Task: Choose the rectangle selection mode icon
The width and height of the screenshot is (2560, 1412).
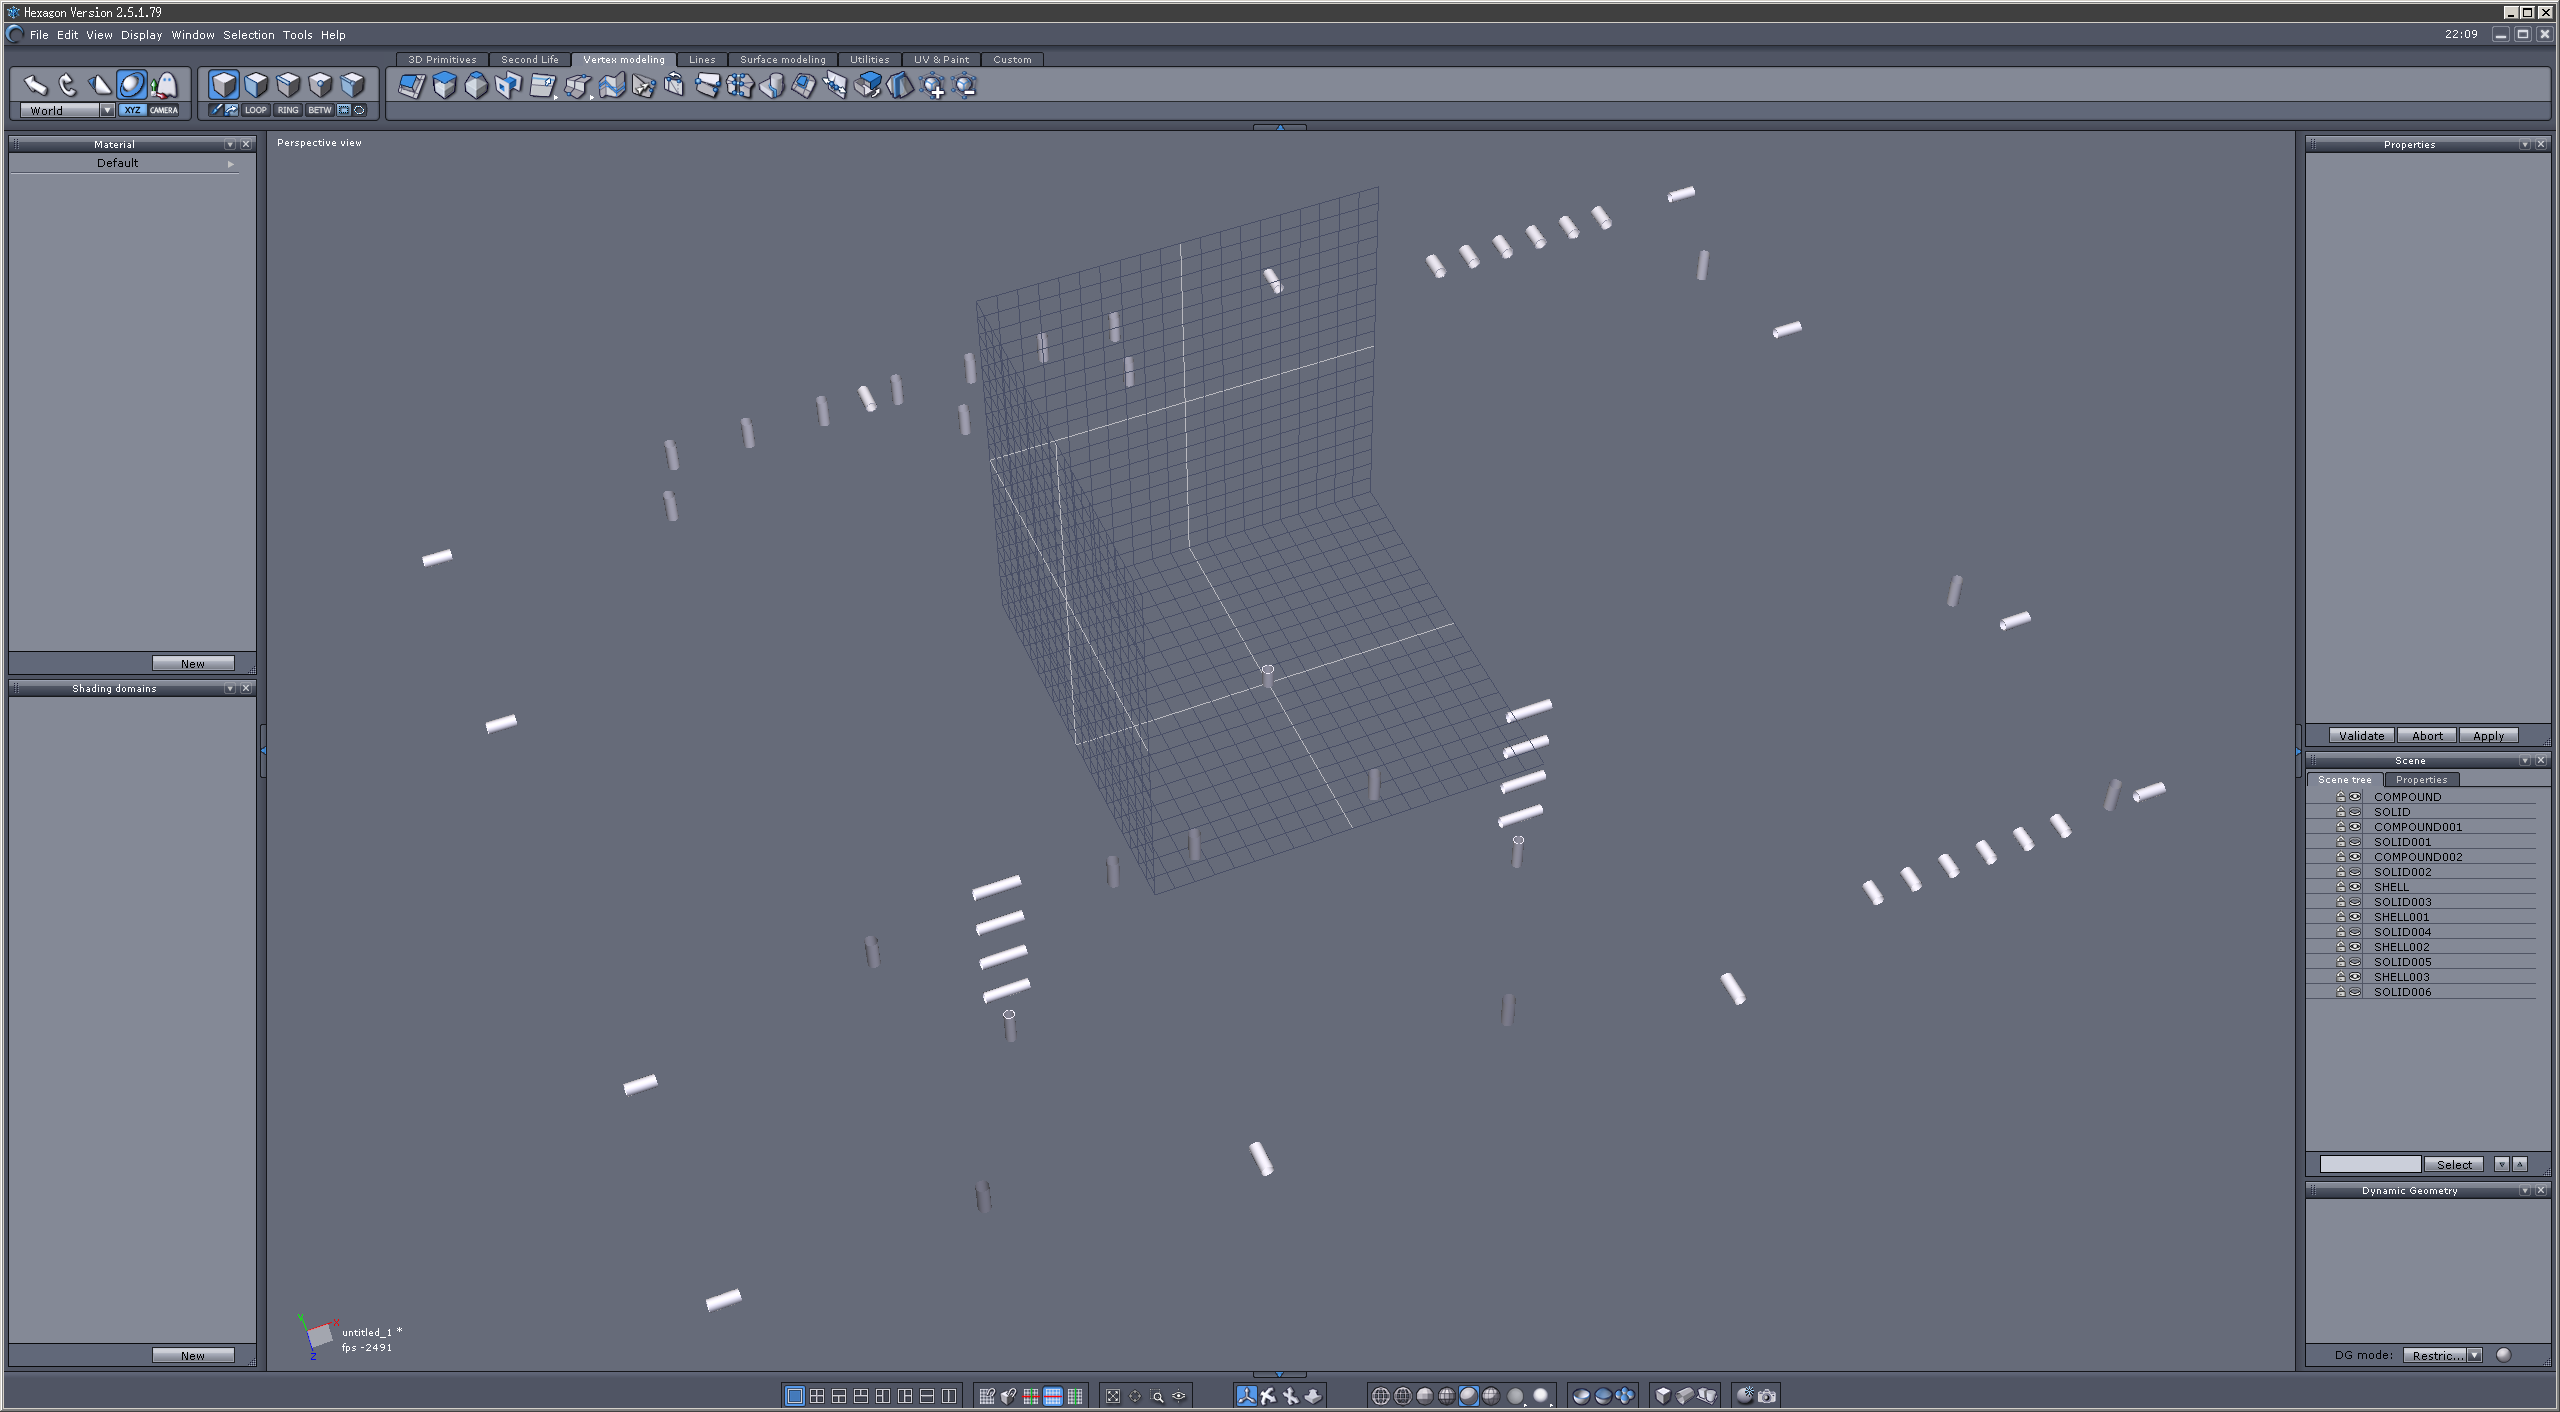Action: coord(344,110)
